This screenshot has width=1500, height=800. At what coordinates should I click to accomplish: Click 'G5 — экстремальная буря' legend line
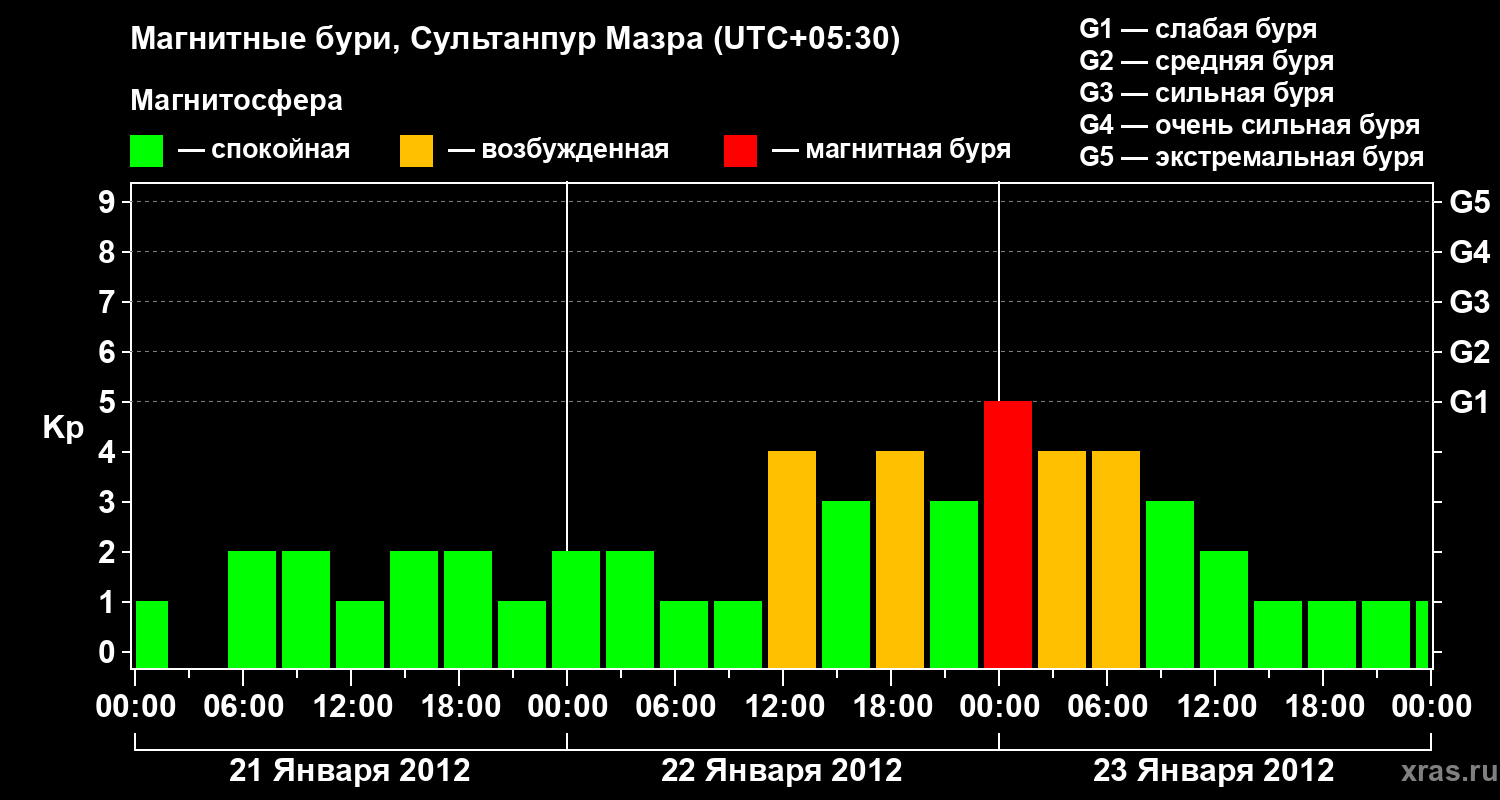(x=1252, y=157)
